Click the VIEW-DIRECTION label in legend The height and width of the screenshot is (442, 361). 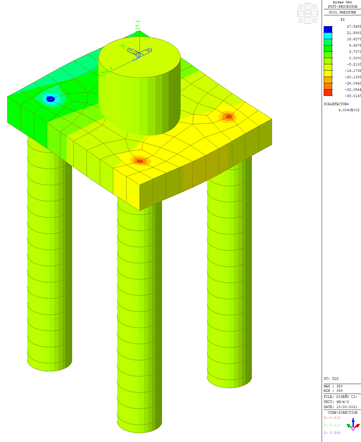coord(342,413)
